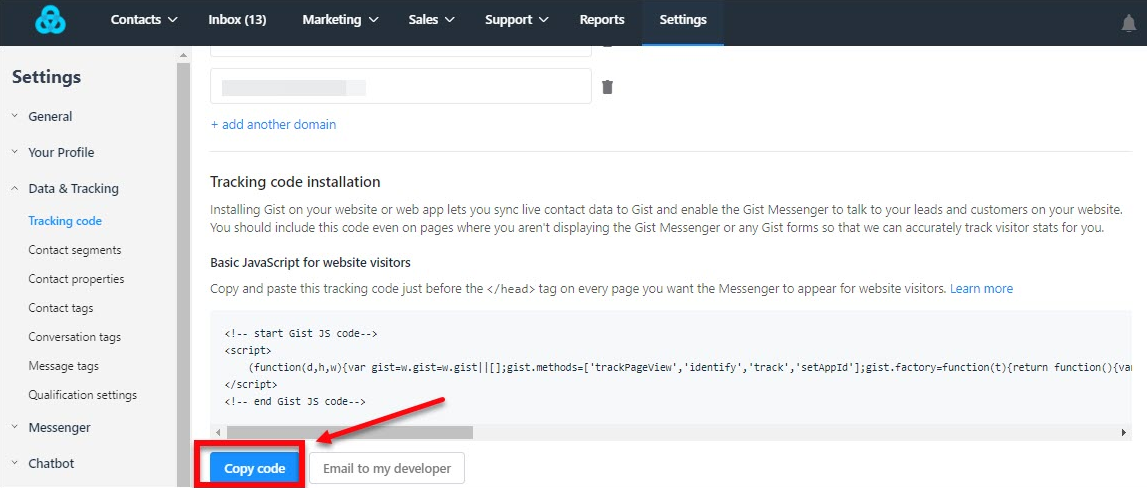Open the Contacts dropdown menu
The image size is (1147, 488).
click(144, 20)
